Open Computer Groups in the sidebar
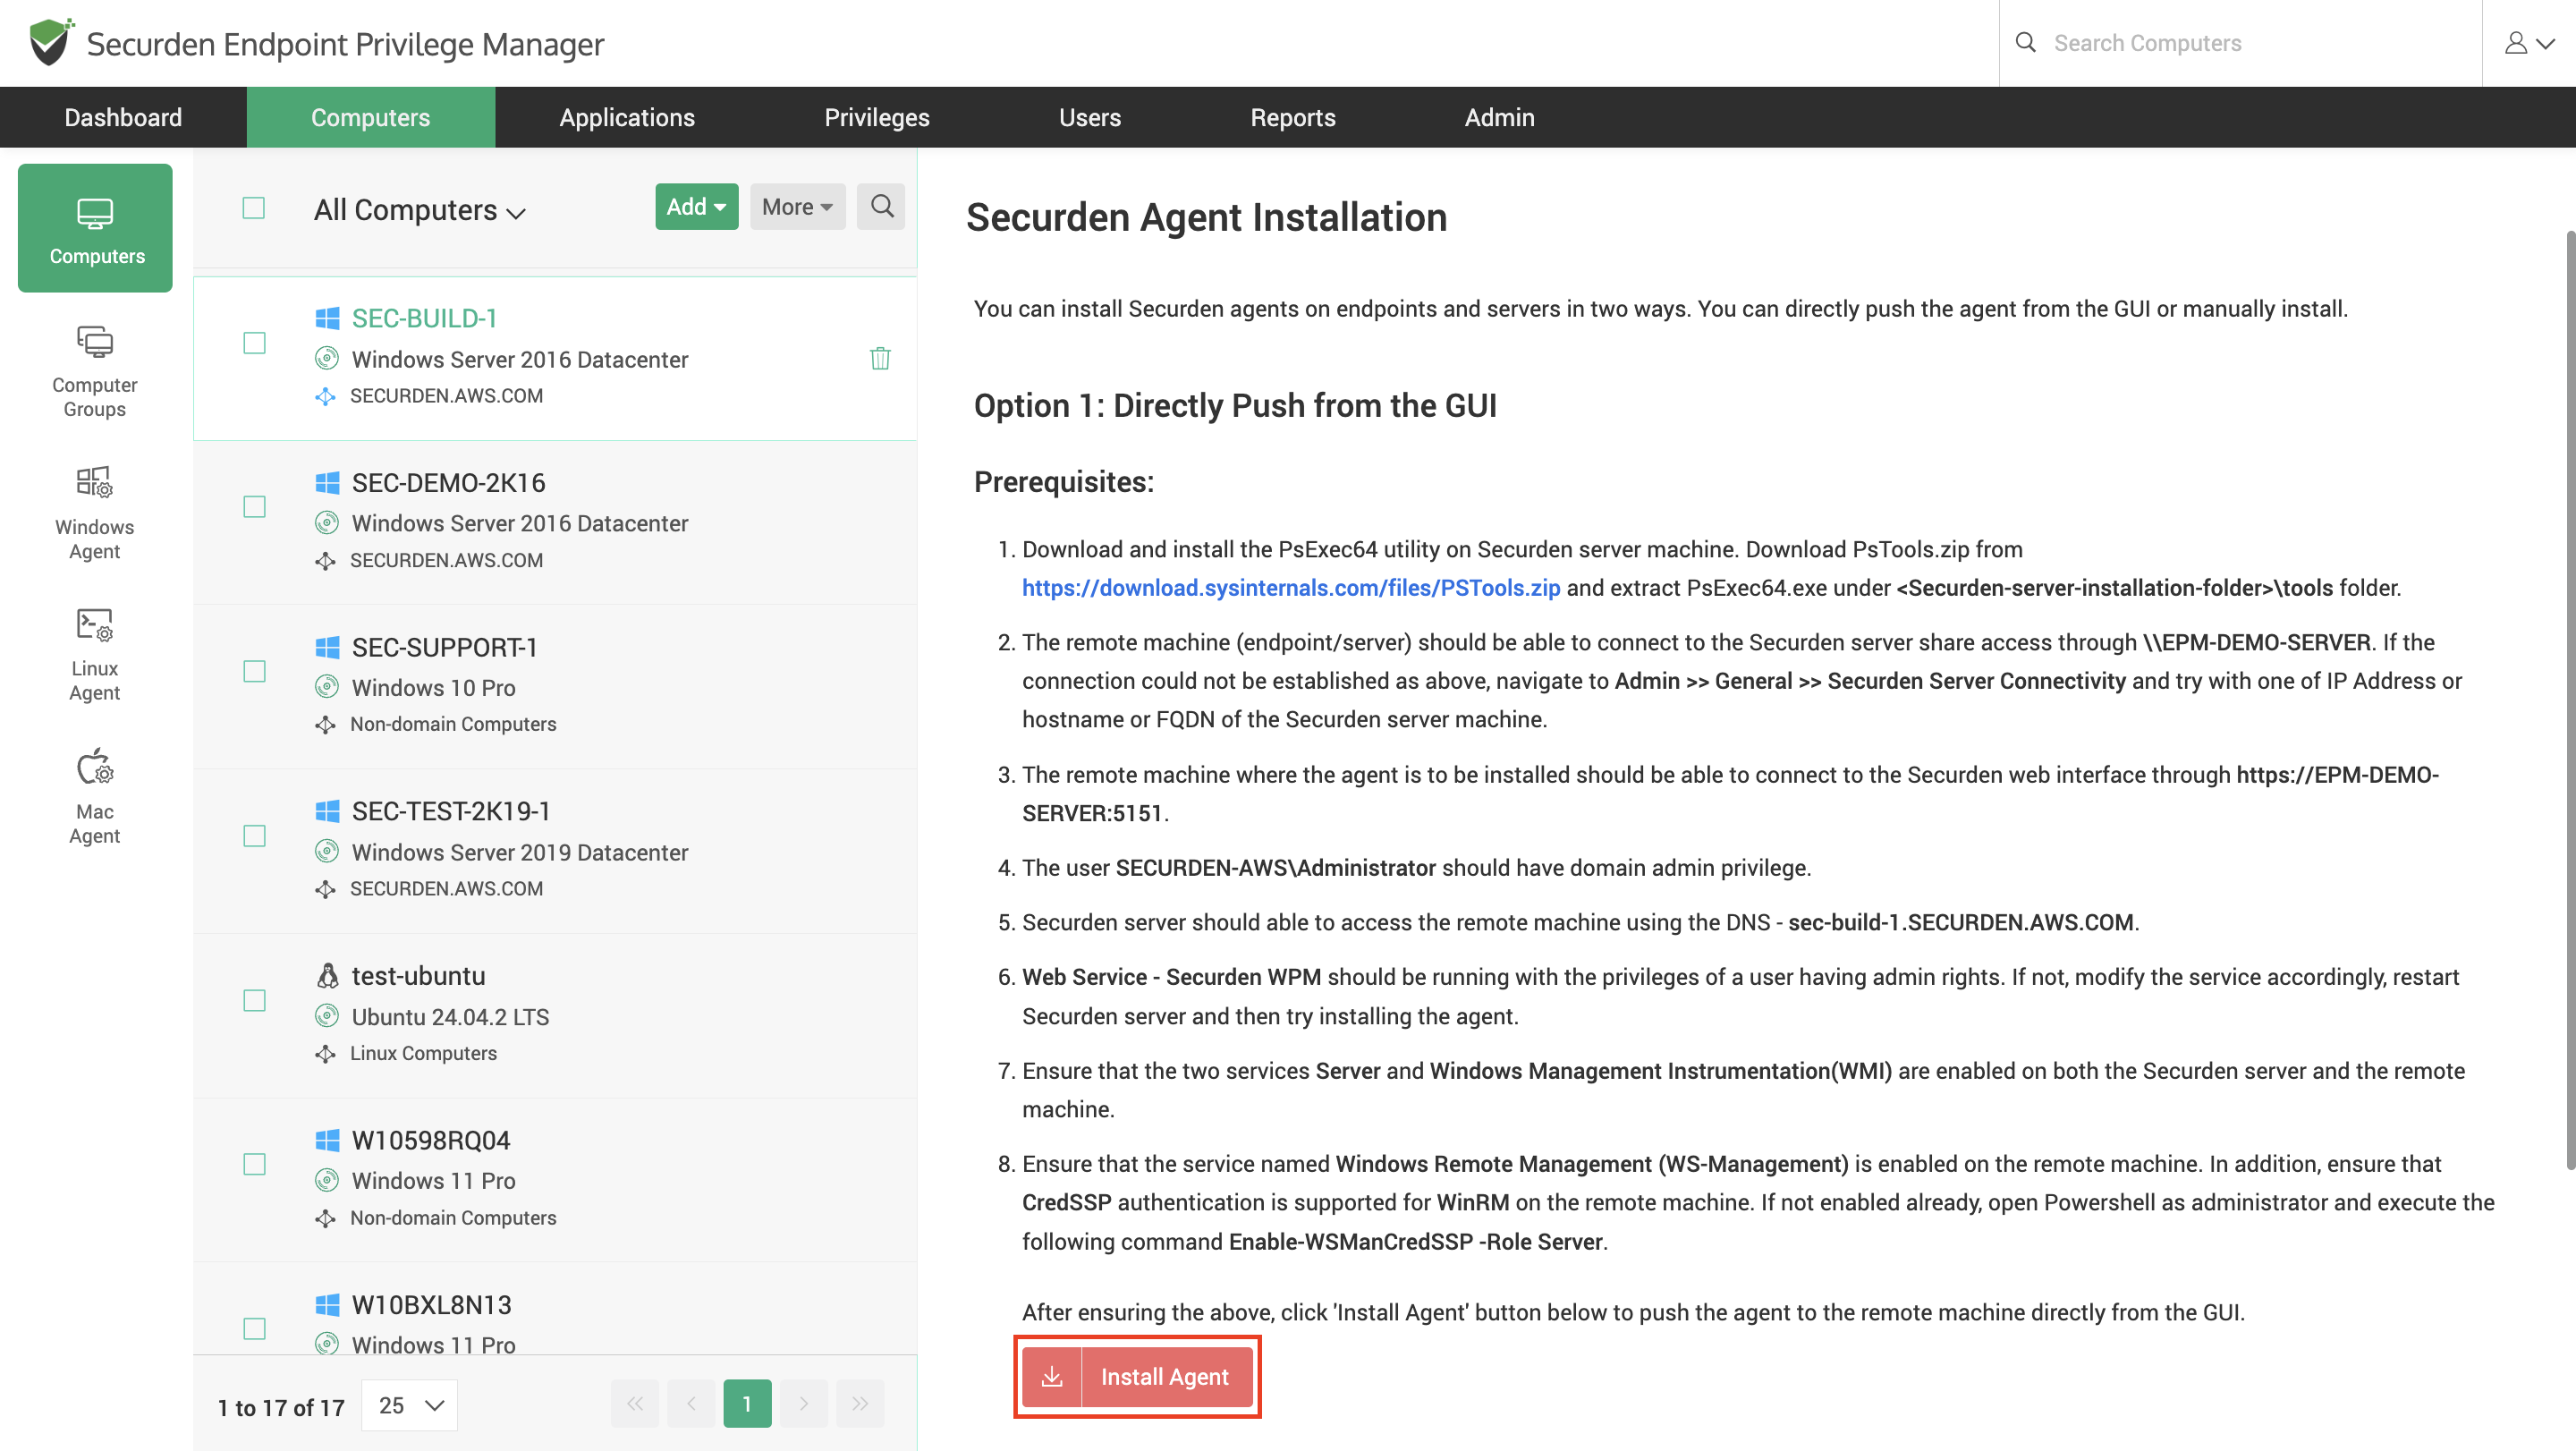This screenshot has width=2576, height=1451. coord(95,371)
